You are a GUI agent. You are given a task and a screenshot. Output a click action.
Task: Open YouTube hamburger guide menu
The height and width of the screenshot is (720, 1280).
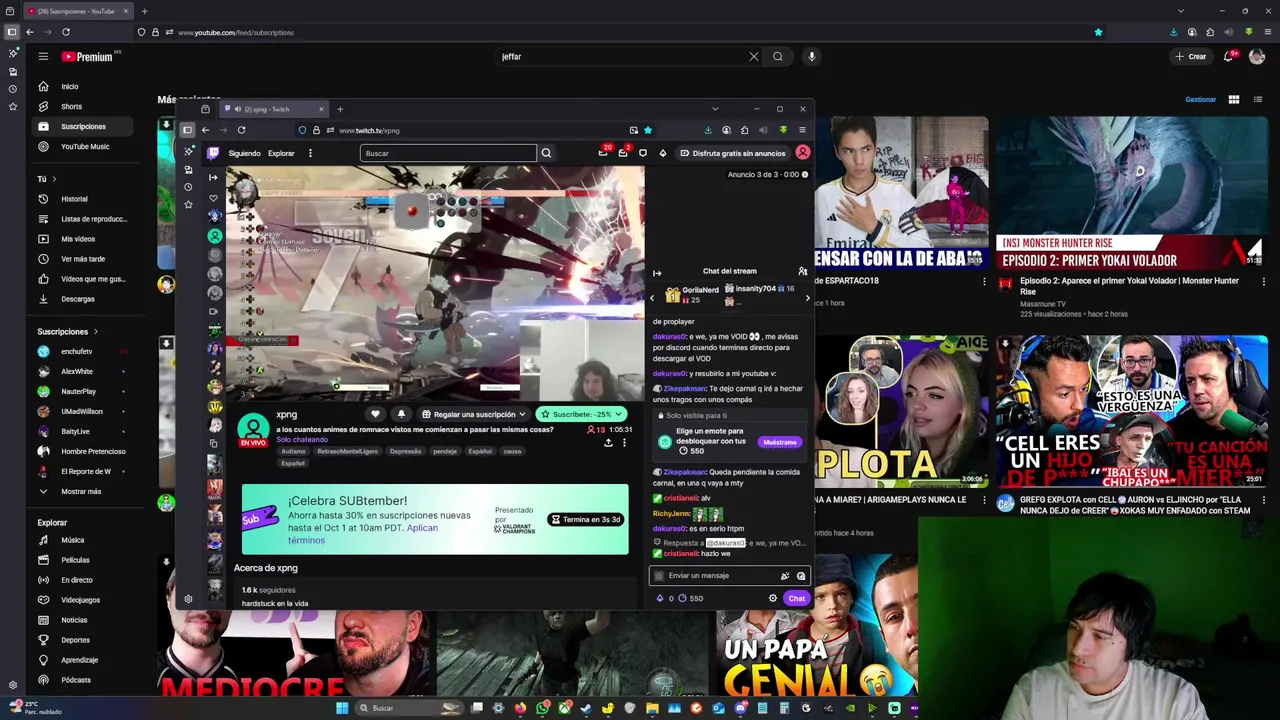[x=43, y=57]
